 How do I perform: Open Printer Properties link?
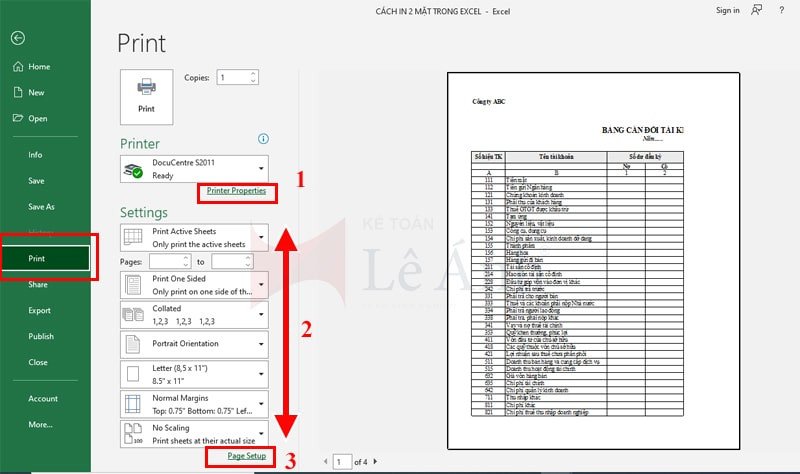pos(236,191)
